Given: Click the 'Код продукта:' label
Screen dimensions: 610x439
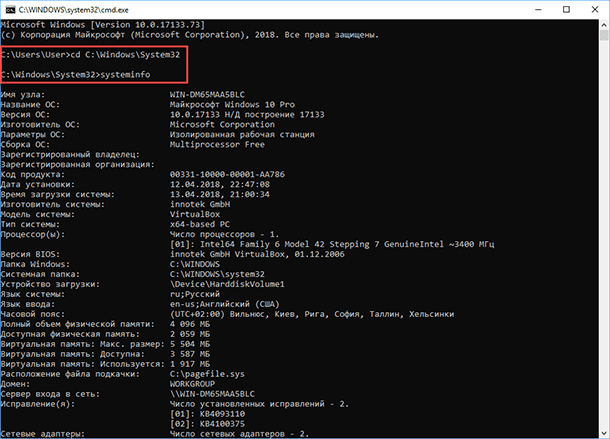Looking at the screenshot, I should pyautogui.click(x=33, y=174).
